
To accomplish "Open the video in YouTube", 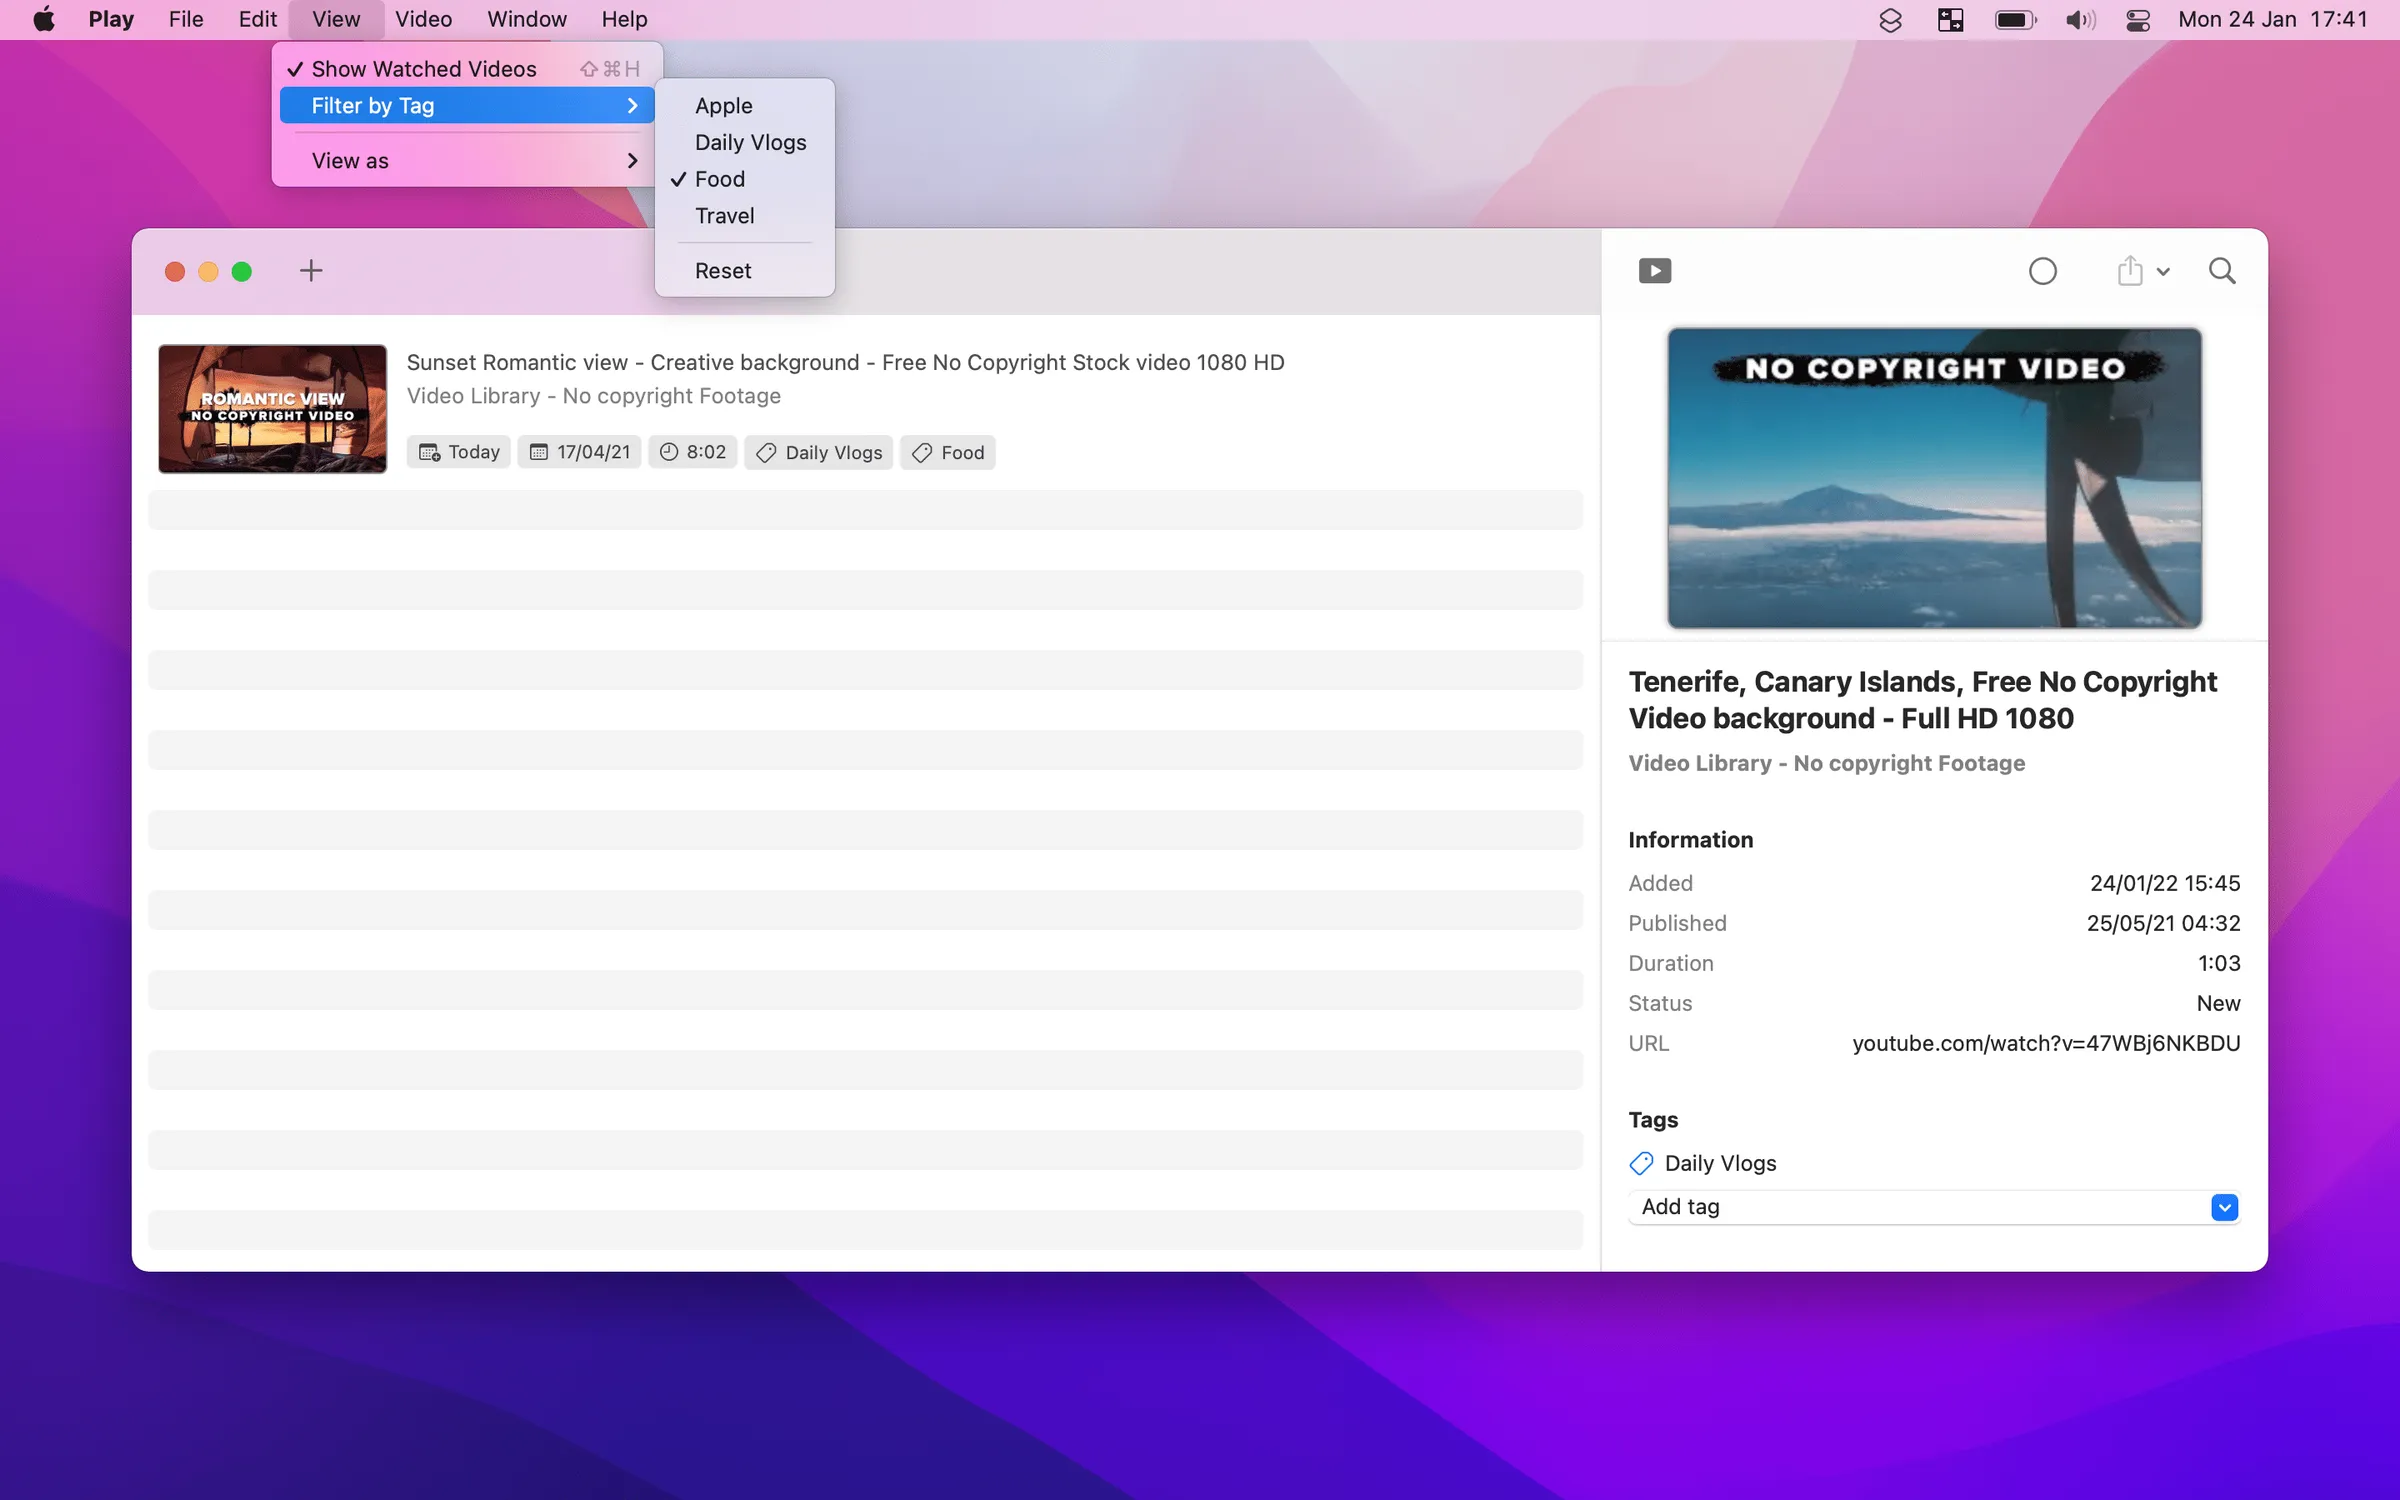I will pos(1655,270).
